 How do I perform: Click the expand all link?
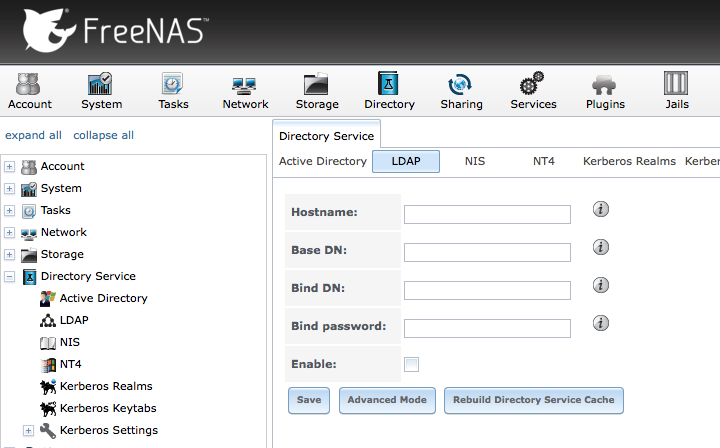[x=33, y=135]
